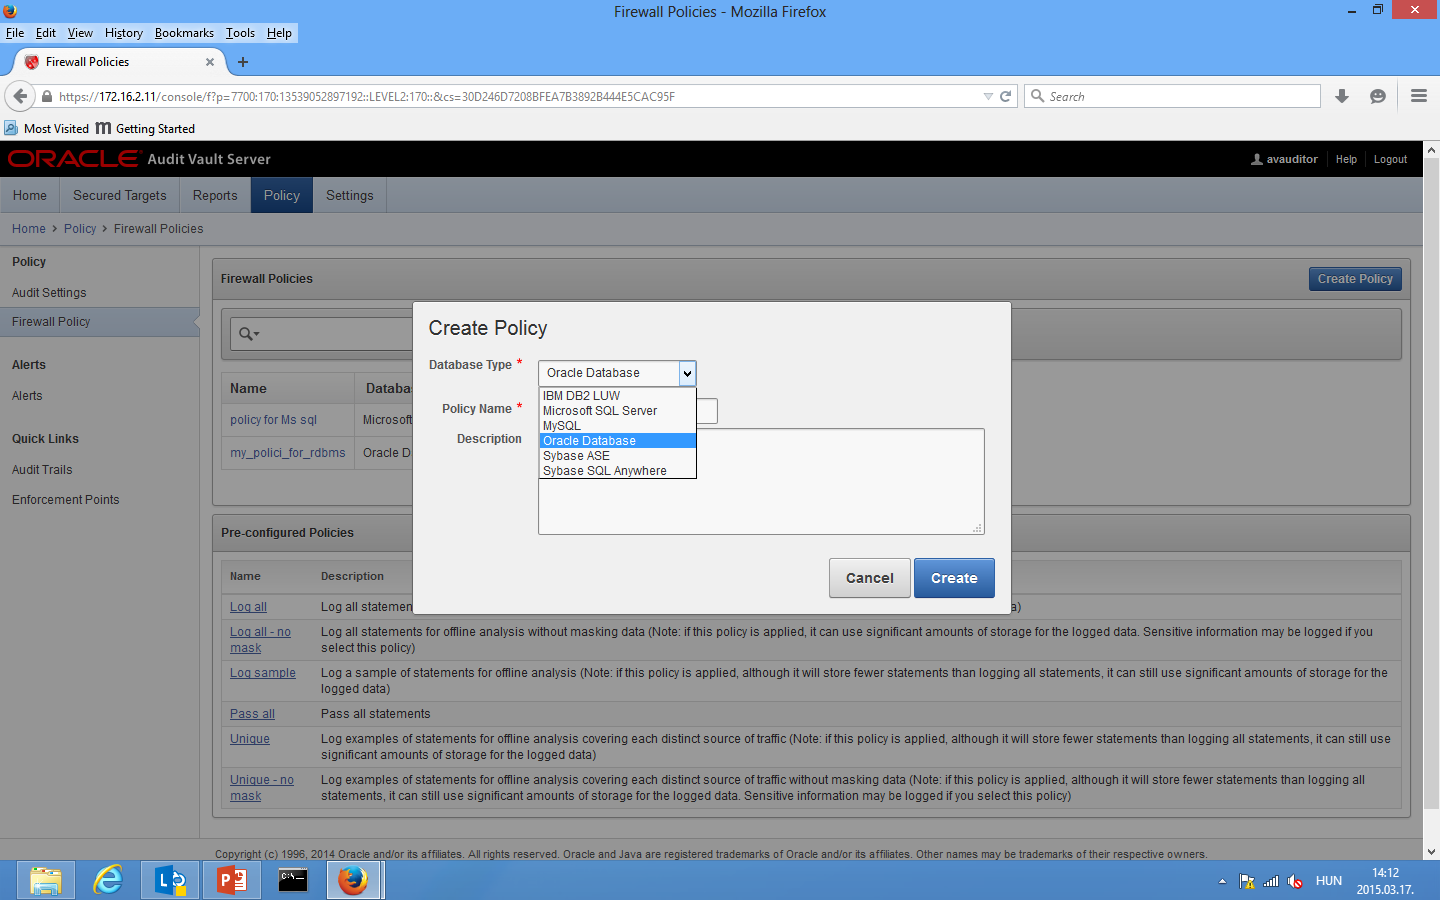Click the network signal tray icon
The width and height of the screenshot is (1440, 900).
tap(1271, 881)
